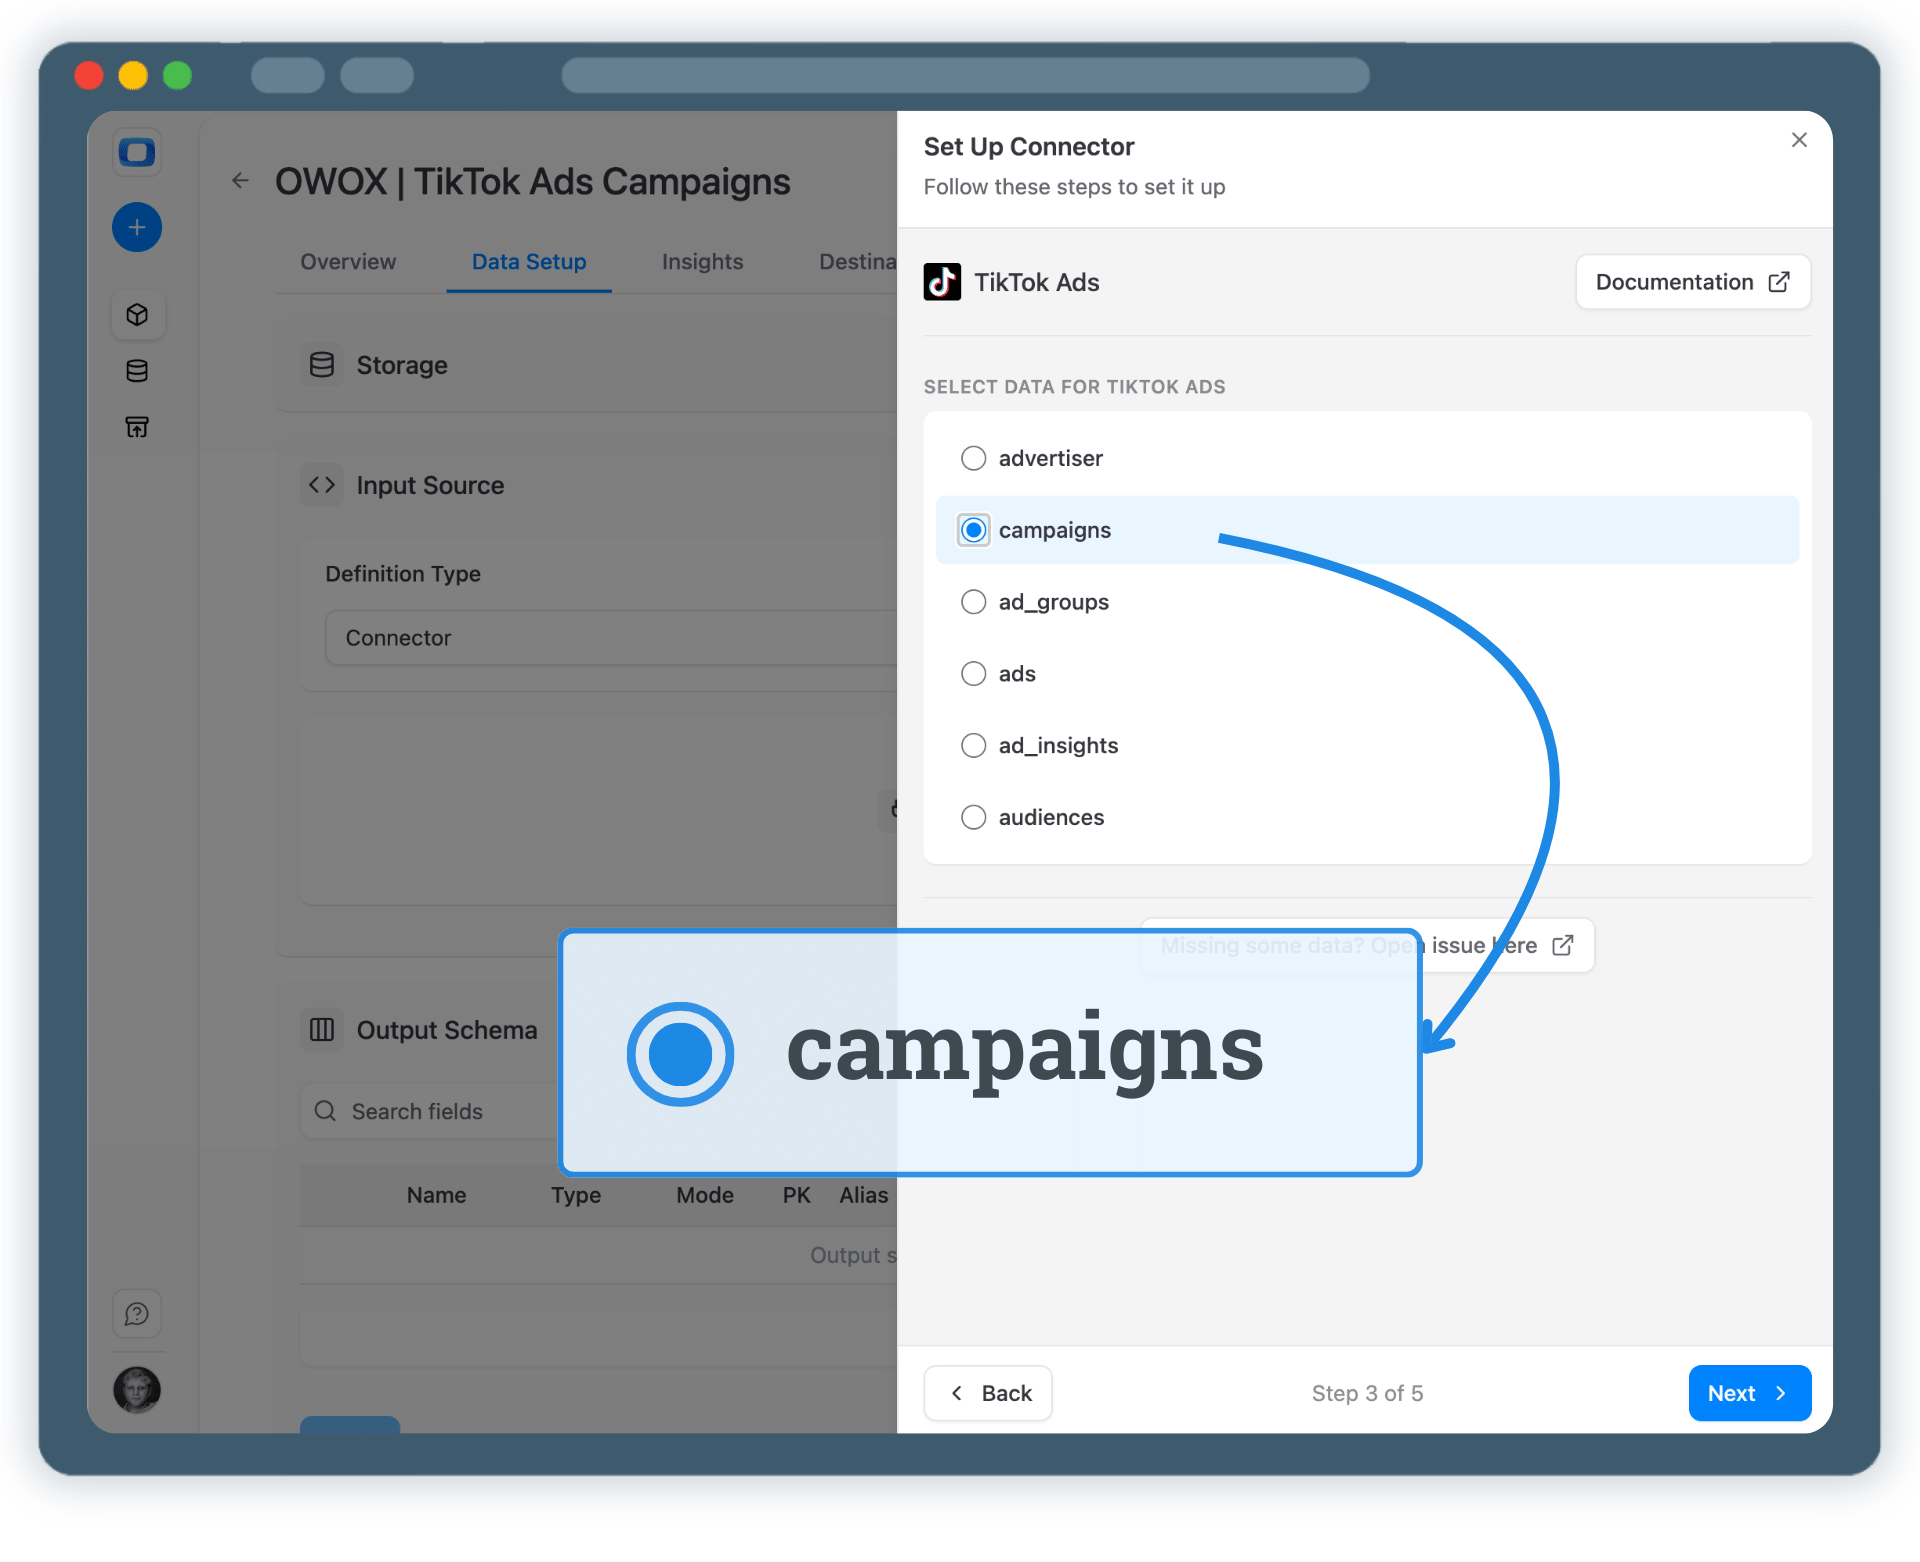Screen dimensions: 1920x1562
Task: Open the missing data issue link
Action: tap(1367, 946)
